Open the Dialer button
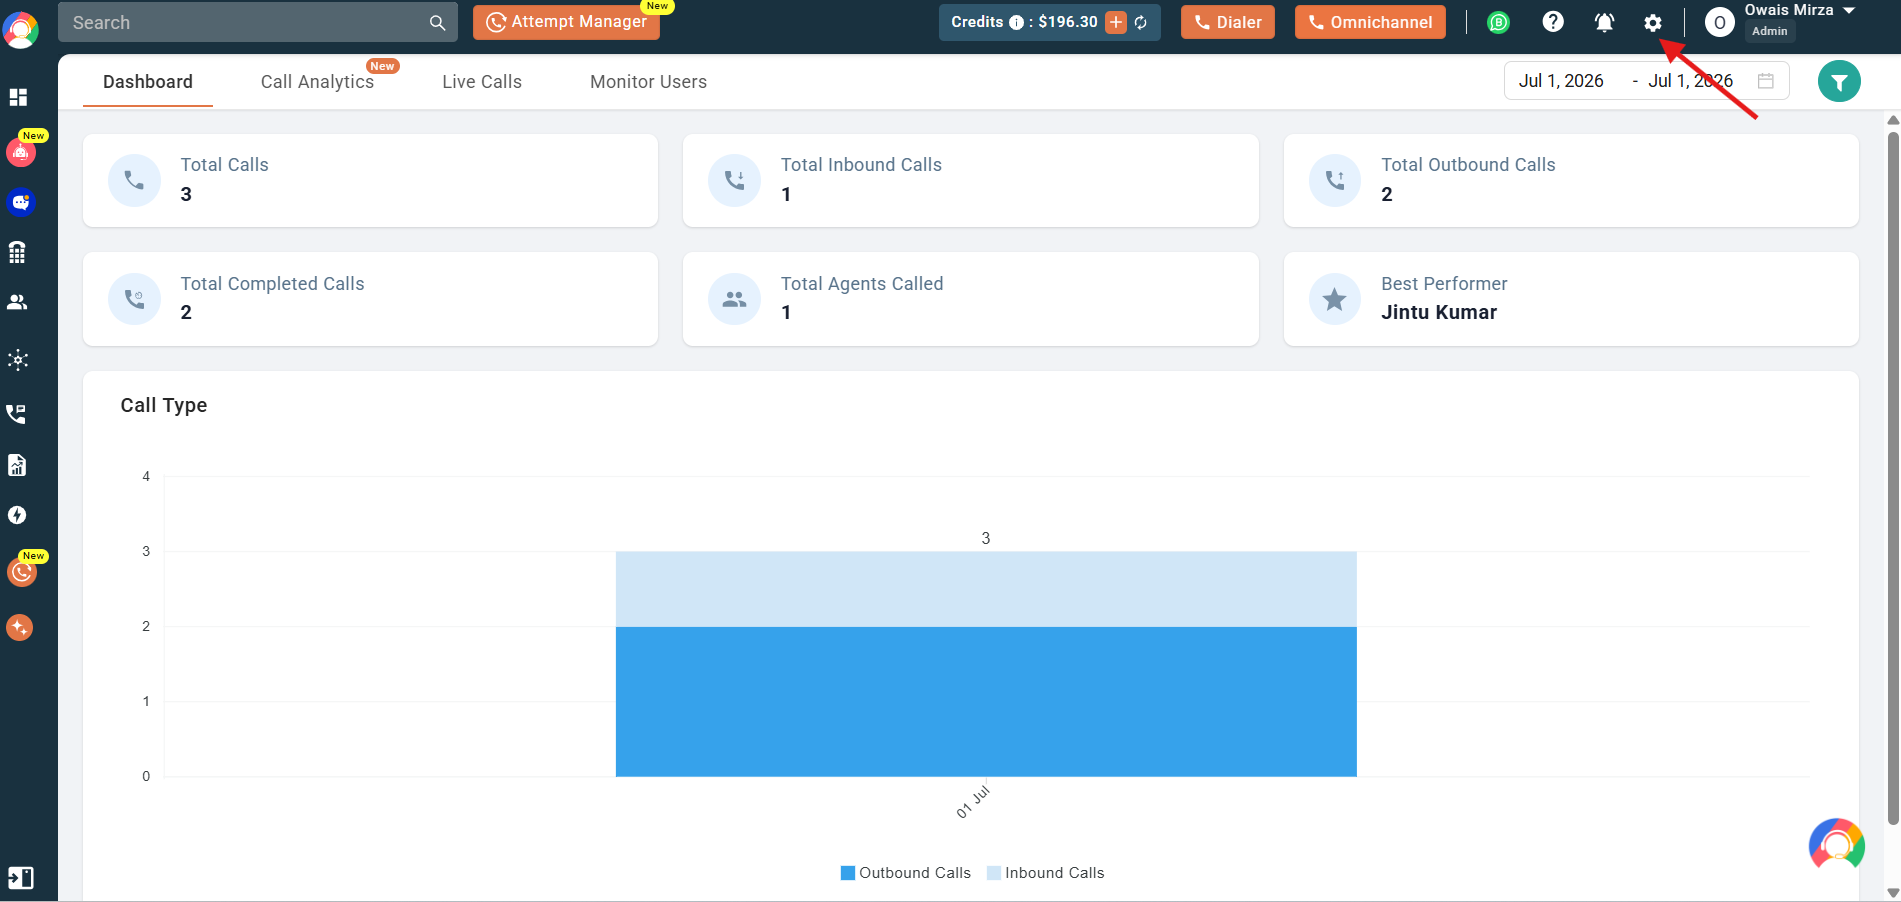Screen dimensions: 1901x902 click(x=1228, y=22)
